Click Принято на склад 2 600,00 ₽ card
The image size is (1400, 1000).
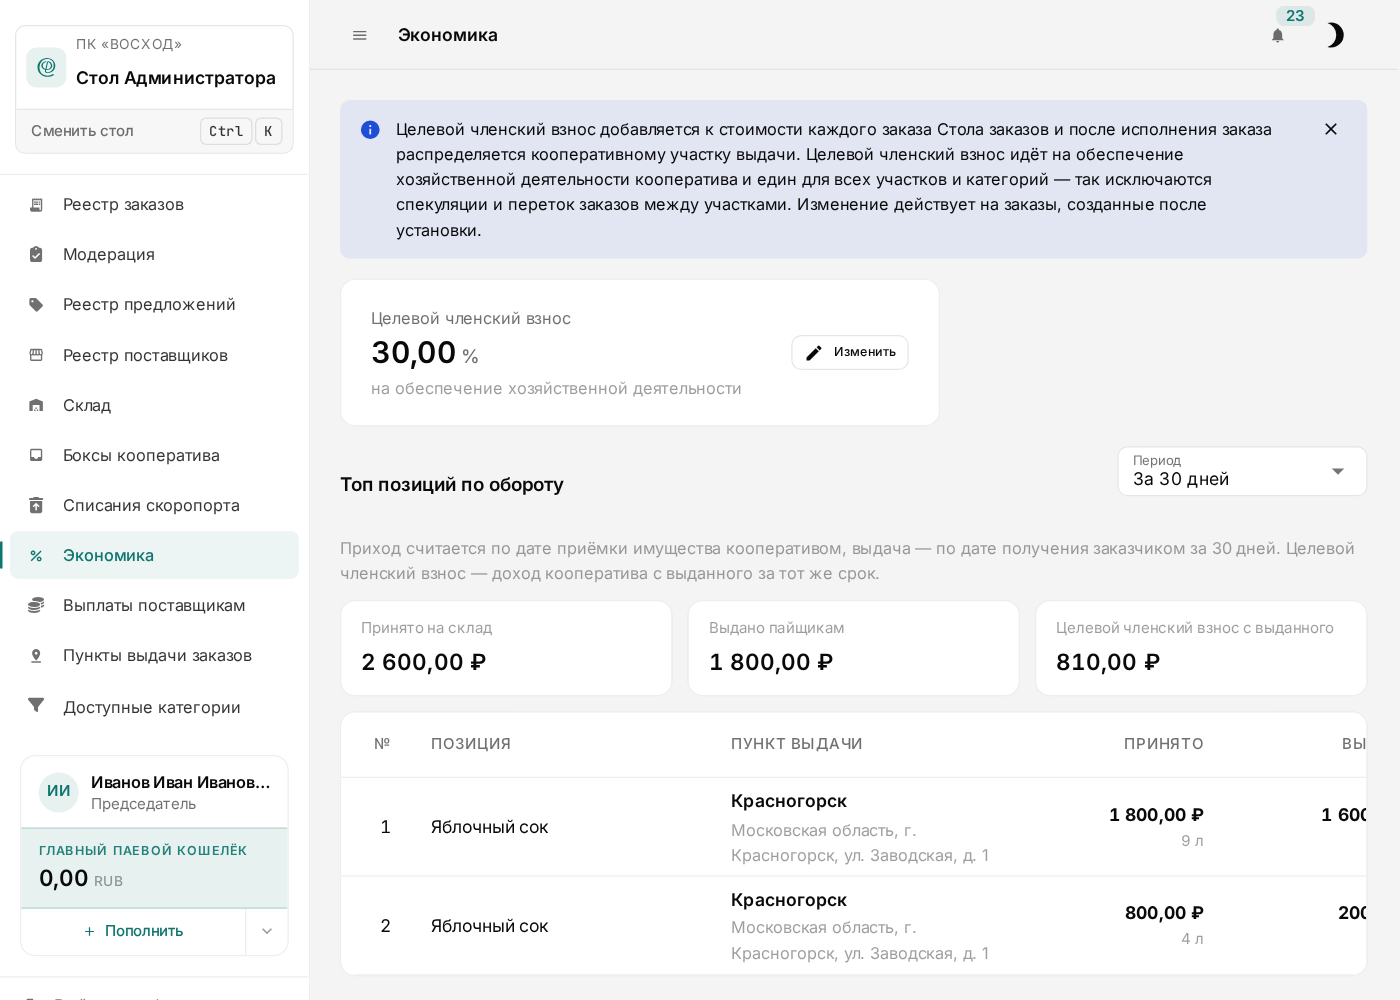(x=506, y=648)
